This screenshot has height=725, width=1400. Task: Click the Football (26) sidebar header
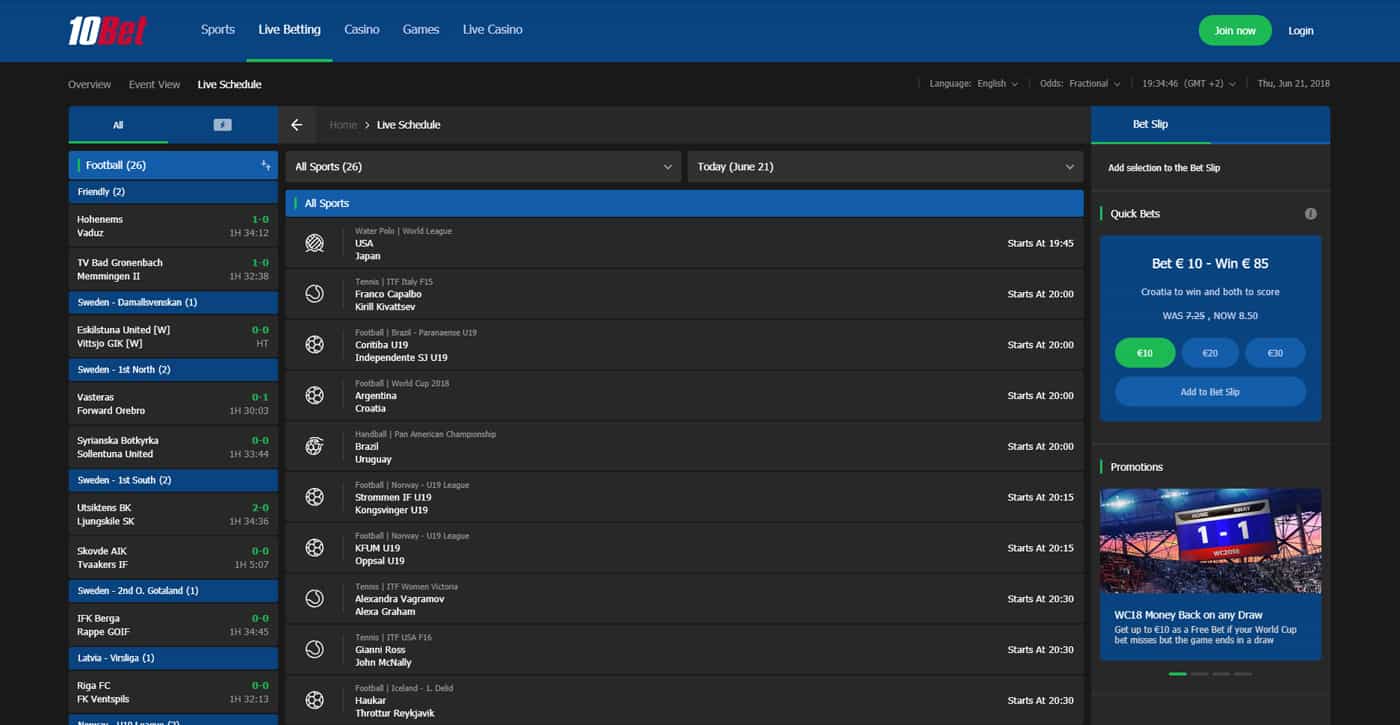[173, 165]
